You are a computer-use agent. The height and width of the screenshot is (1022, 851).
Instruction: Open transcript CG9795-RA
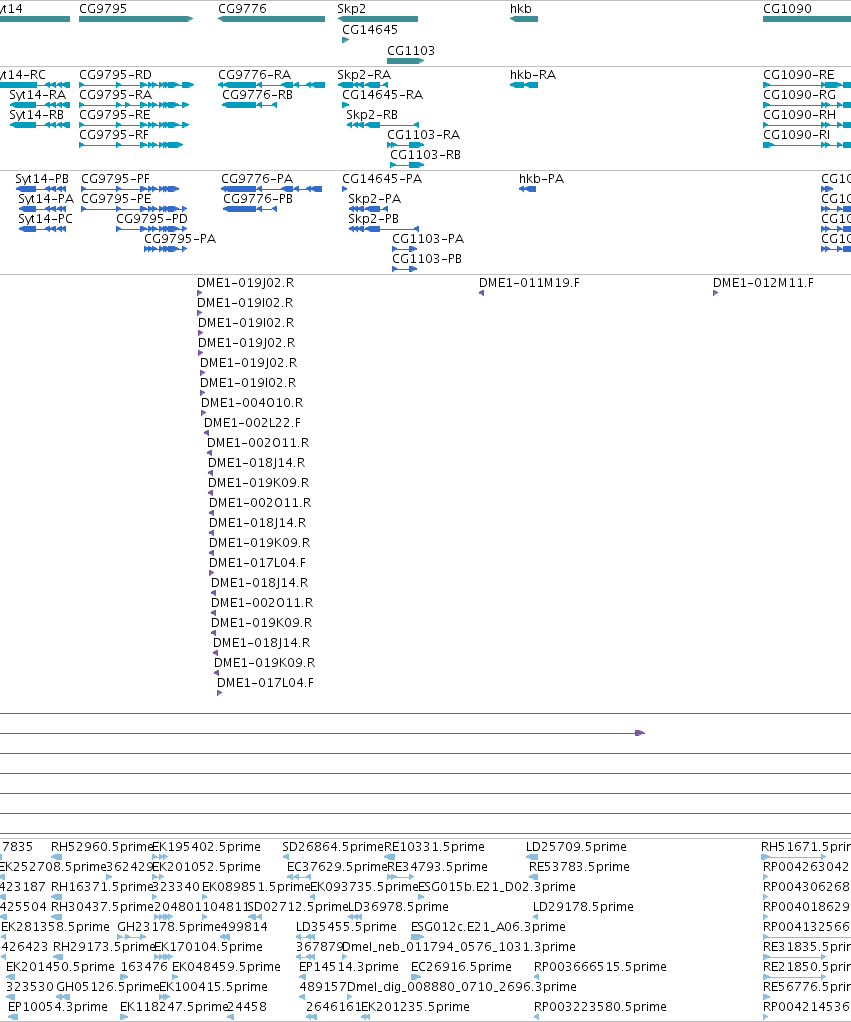tap(115, 95)
